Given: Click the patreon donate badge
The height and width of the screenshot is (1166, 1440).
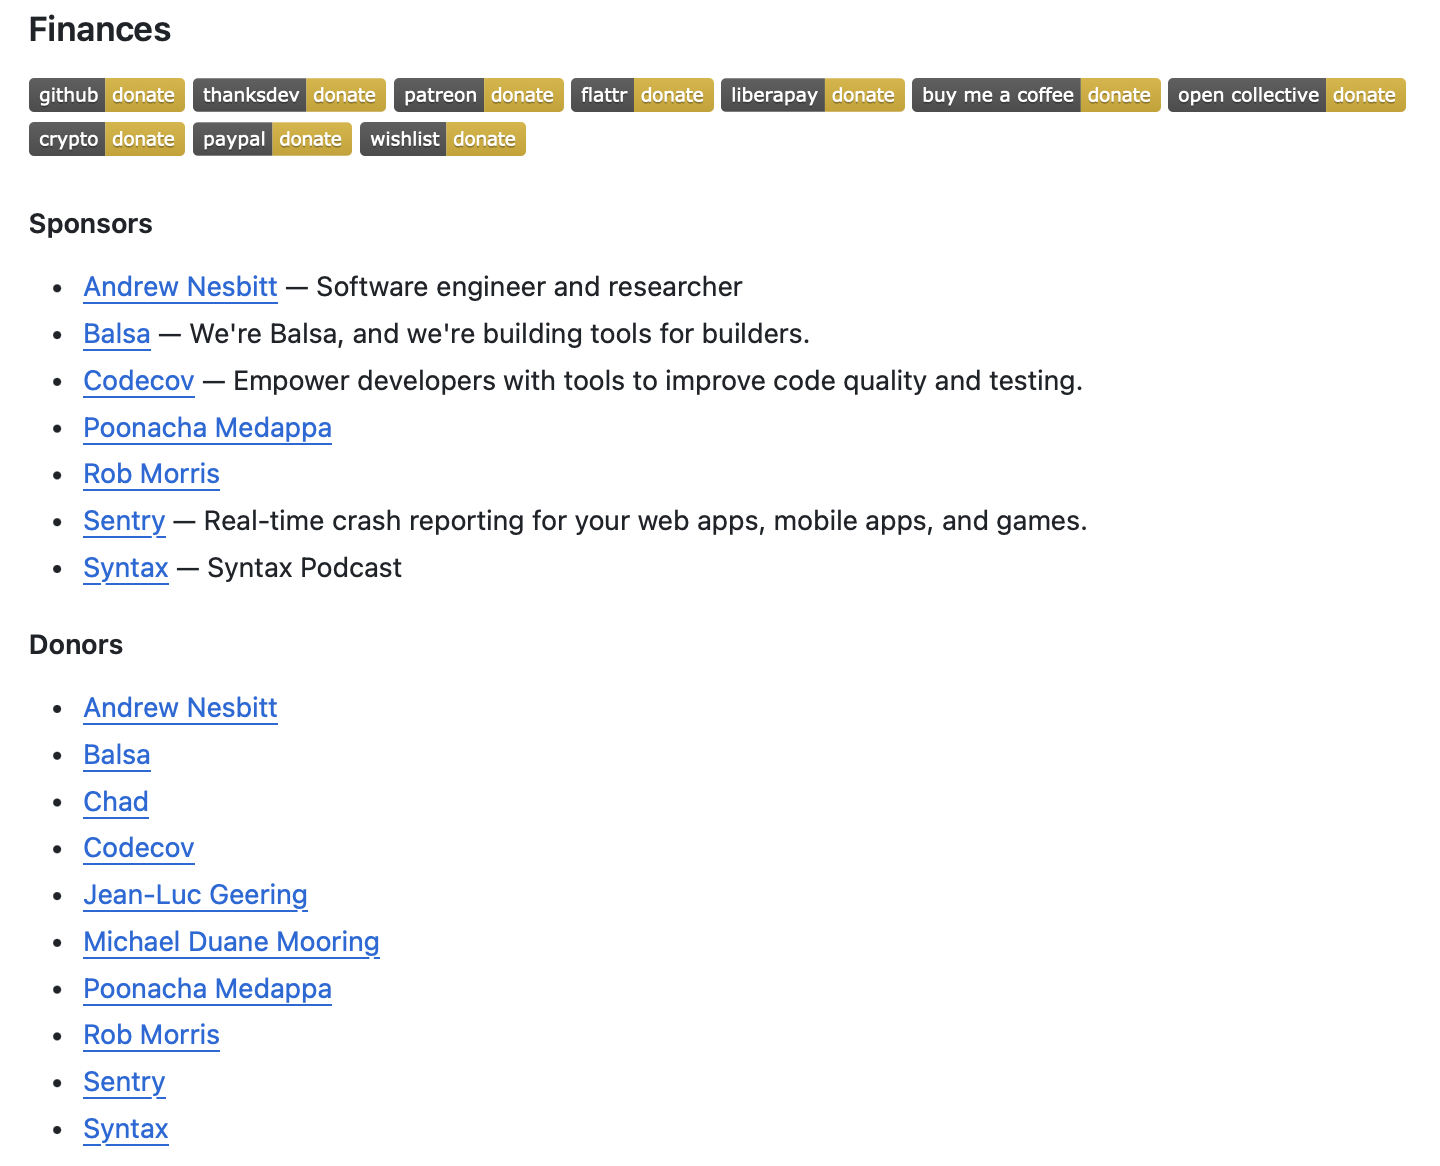Looking at the screenshot, I should [x=479, y=95].
